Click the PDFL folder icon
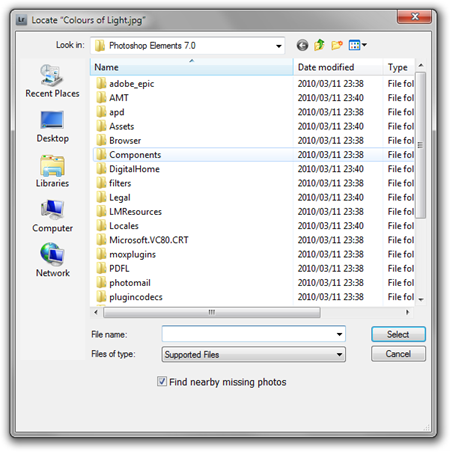The height and width of the screenshot is (452, 450). tap(101, 268)
